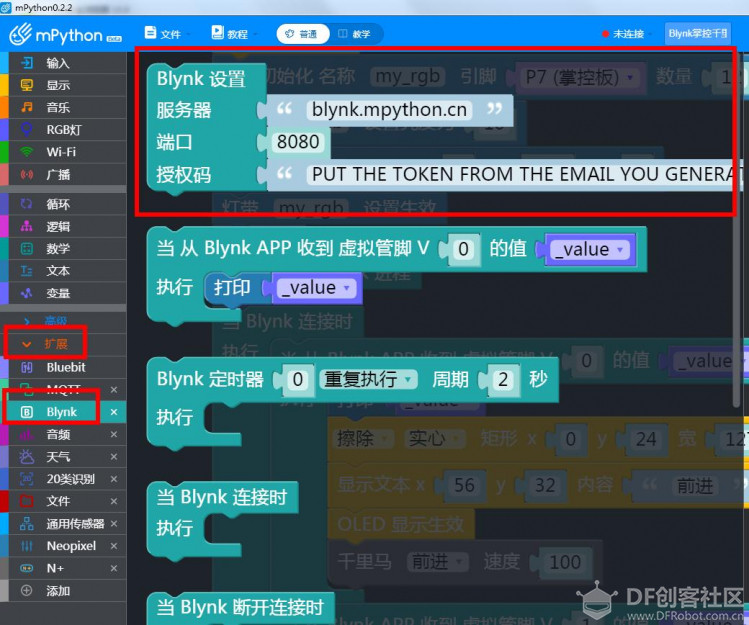The width and height of the screenshot is (749, 625).
Task: Open the 显示 (display) category icon
Action: click(27, 85)
